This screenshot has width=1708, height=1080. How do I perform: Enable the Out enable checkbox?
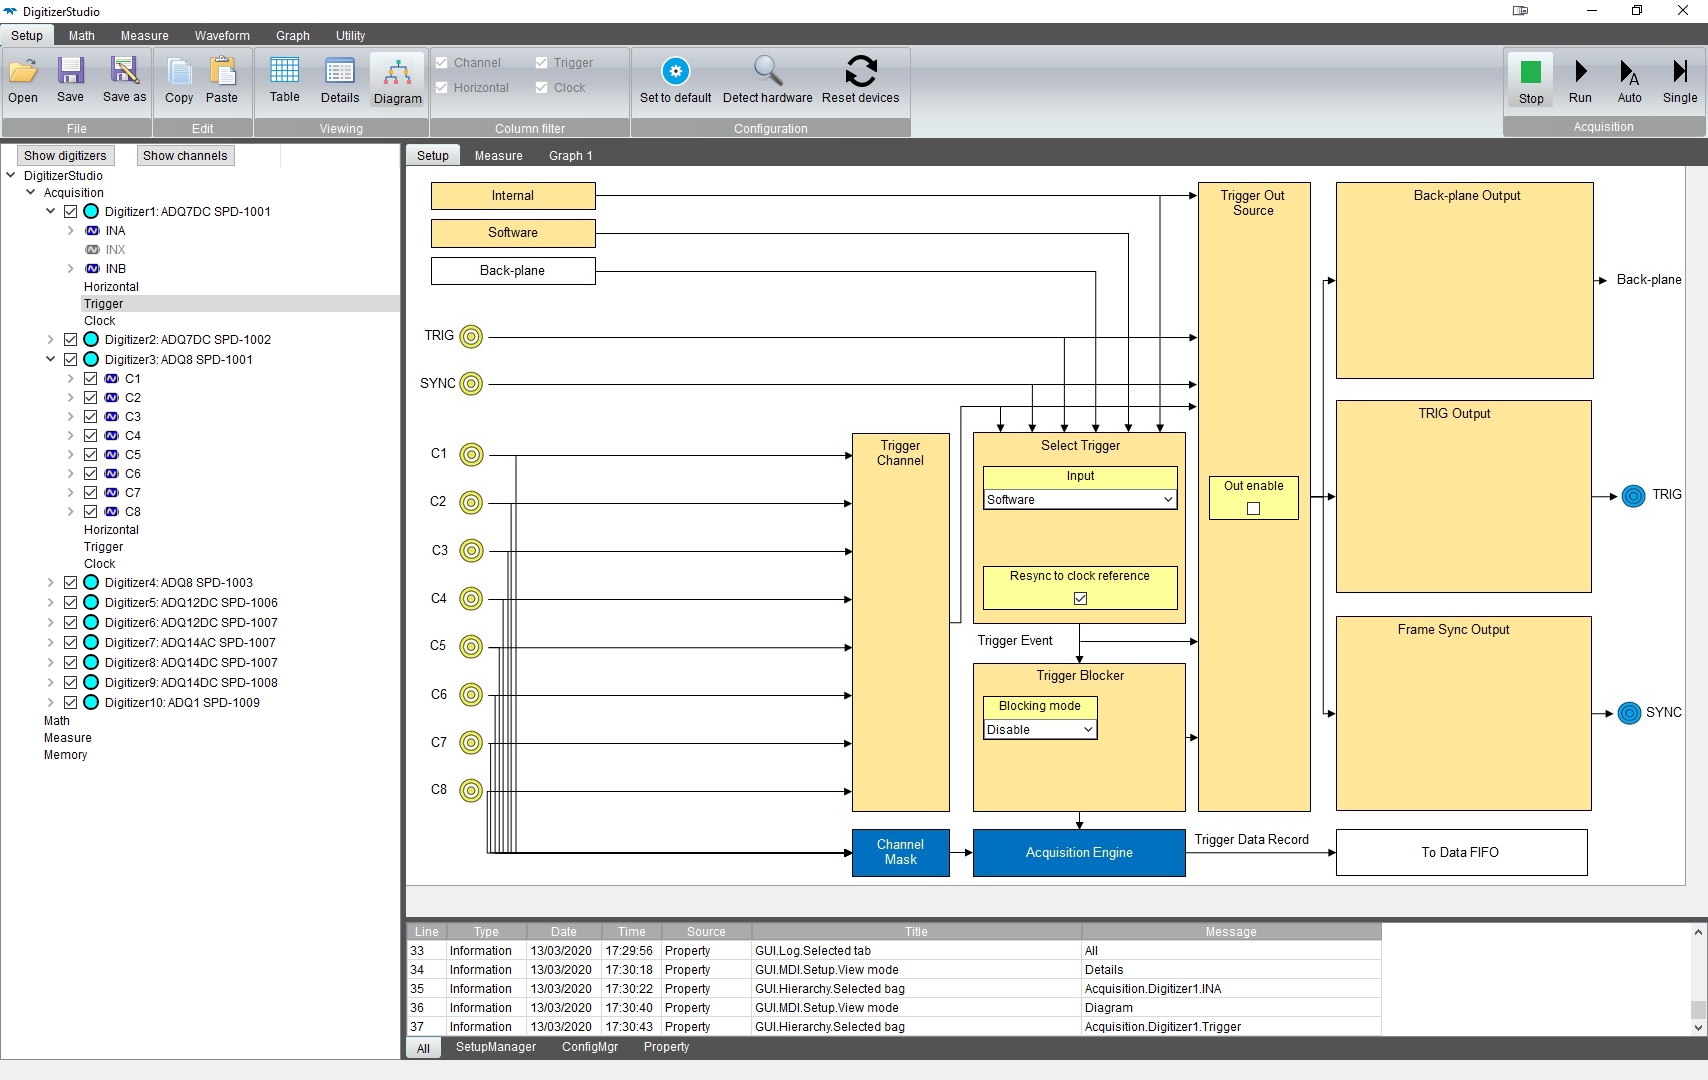click(x=1253, y=509)
